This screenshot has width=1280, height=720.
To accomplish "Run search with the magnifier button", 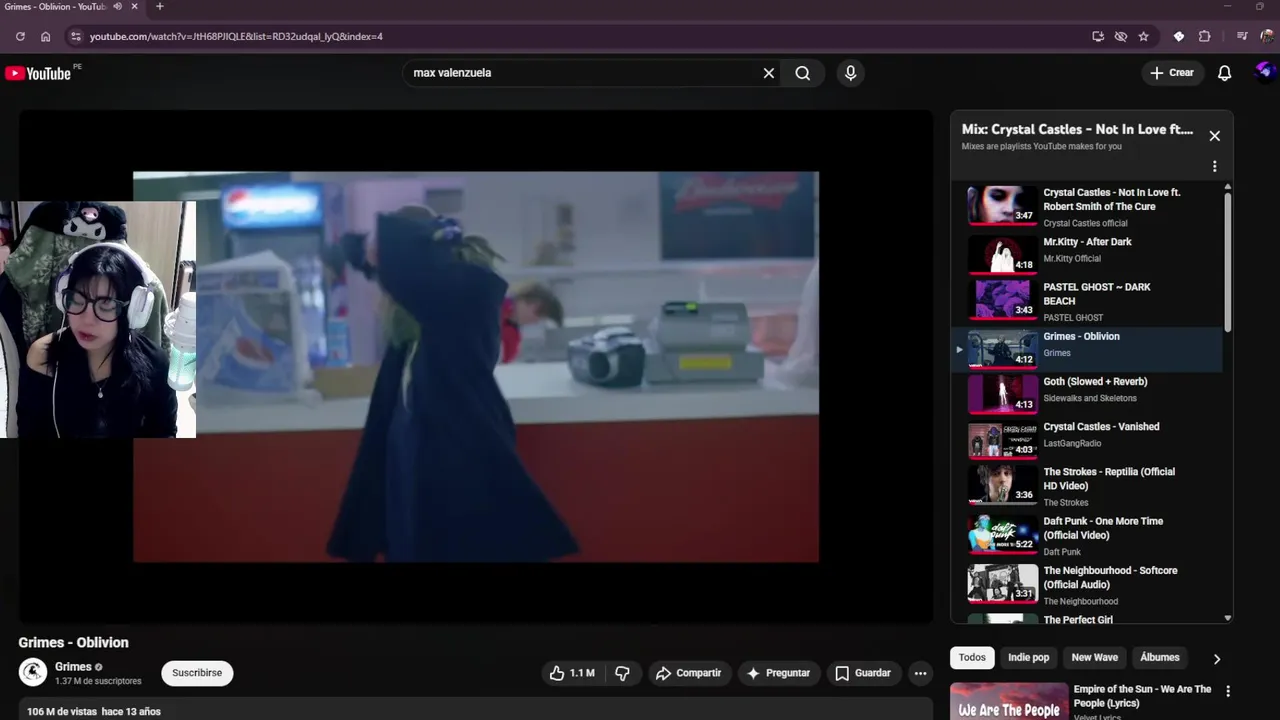I will tap(802, 73).
